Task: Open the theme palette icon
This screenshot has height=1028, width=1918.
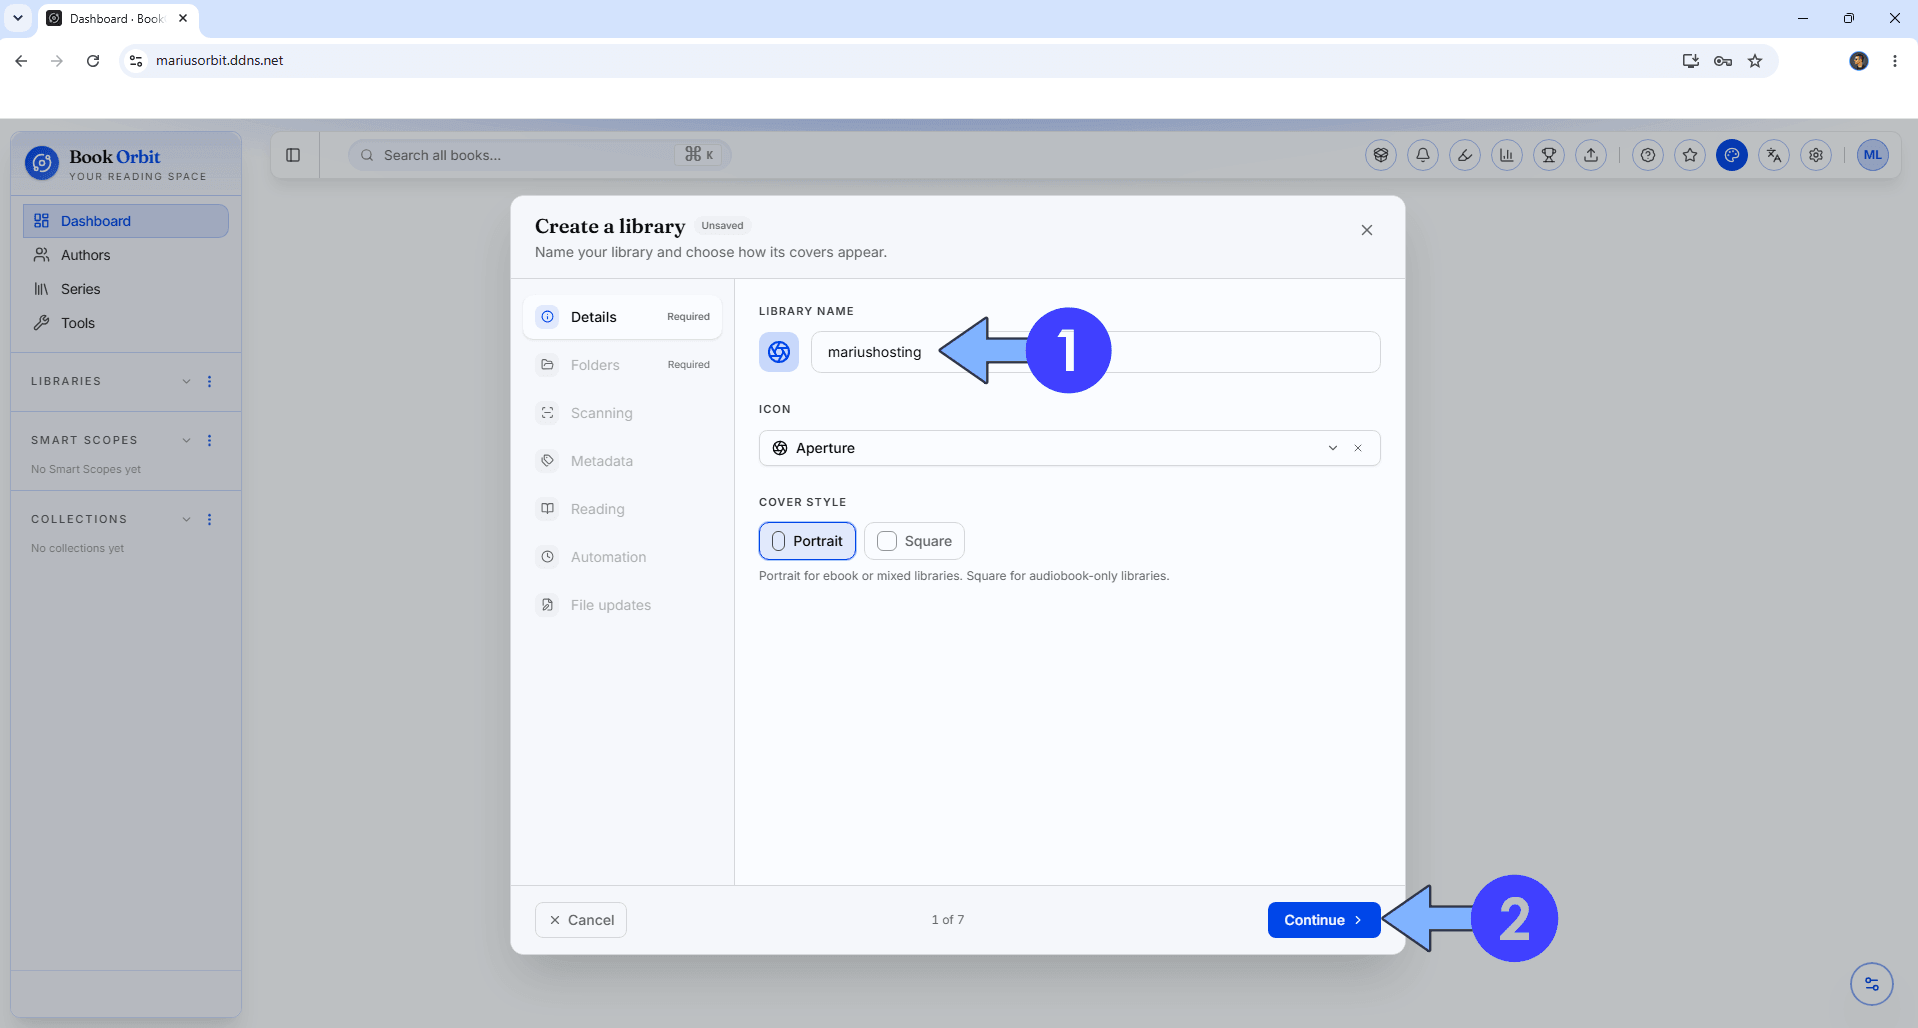Action: point(1732,155)
